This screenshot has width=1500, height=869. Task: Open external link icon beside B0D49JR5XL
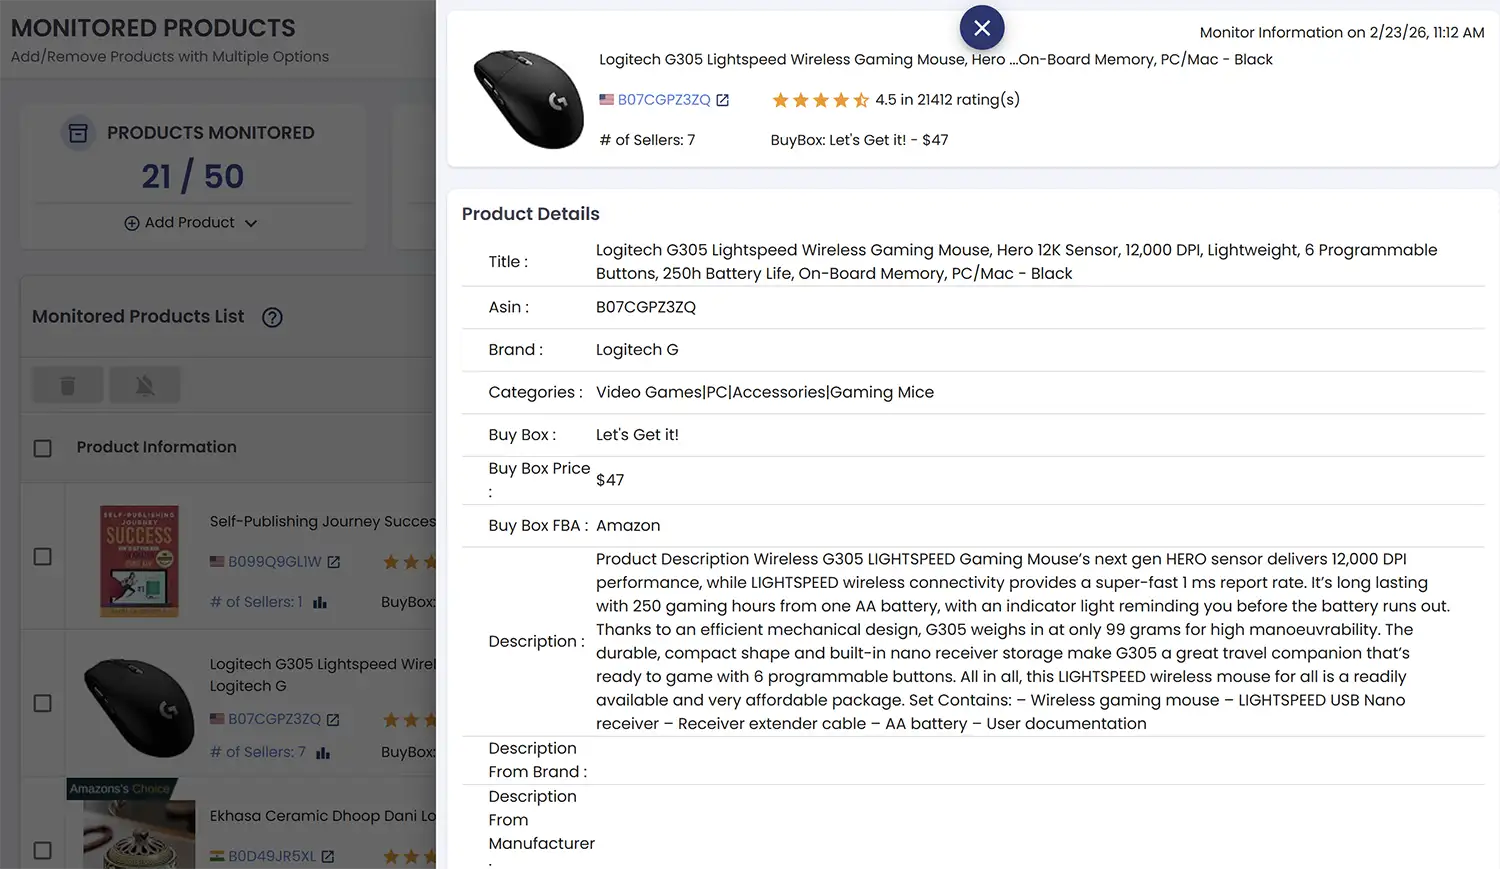(x=328, y=856)
